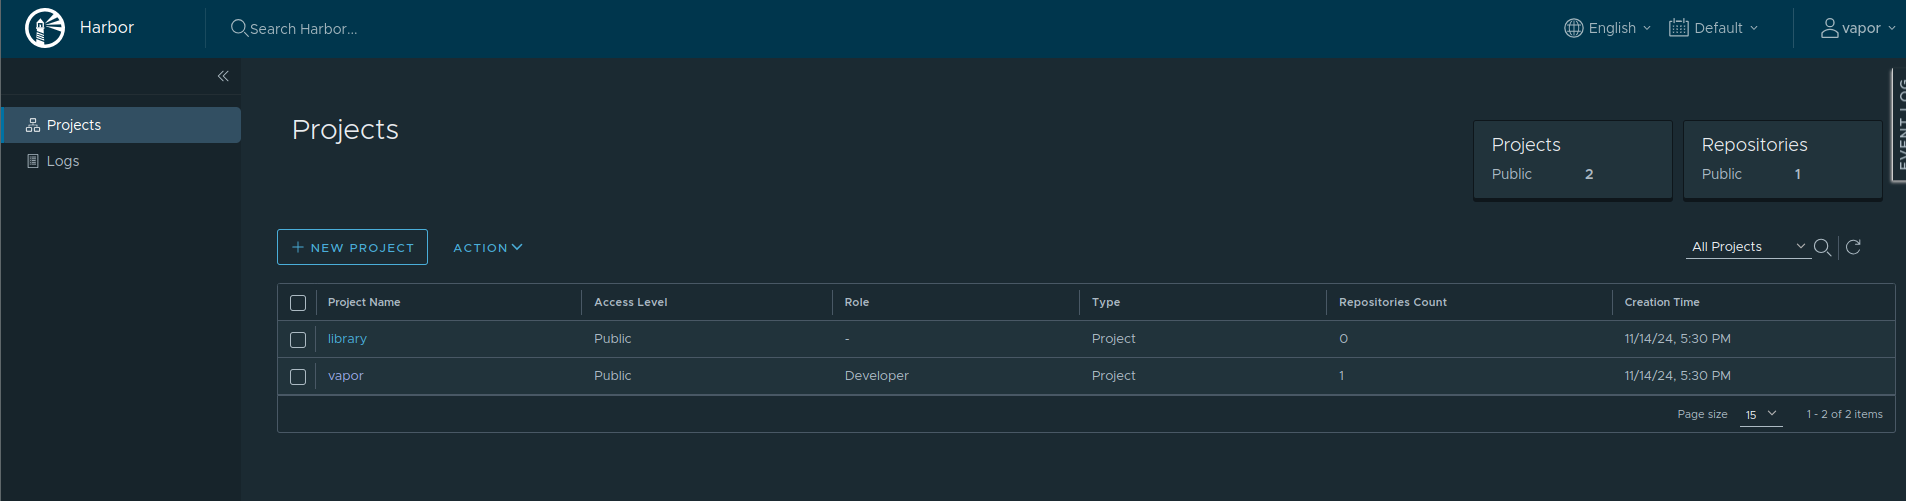Viewport: 1906px width, 501px height.
Task: Open the library project link
Action: [x=347, y=339]
